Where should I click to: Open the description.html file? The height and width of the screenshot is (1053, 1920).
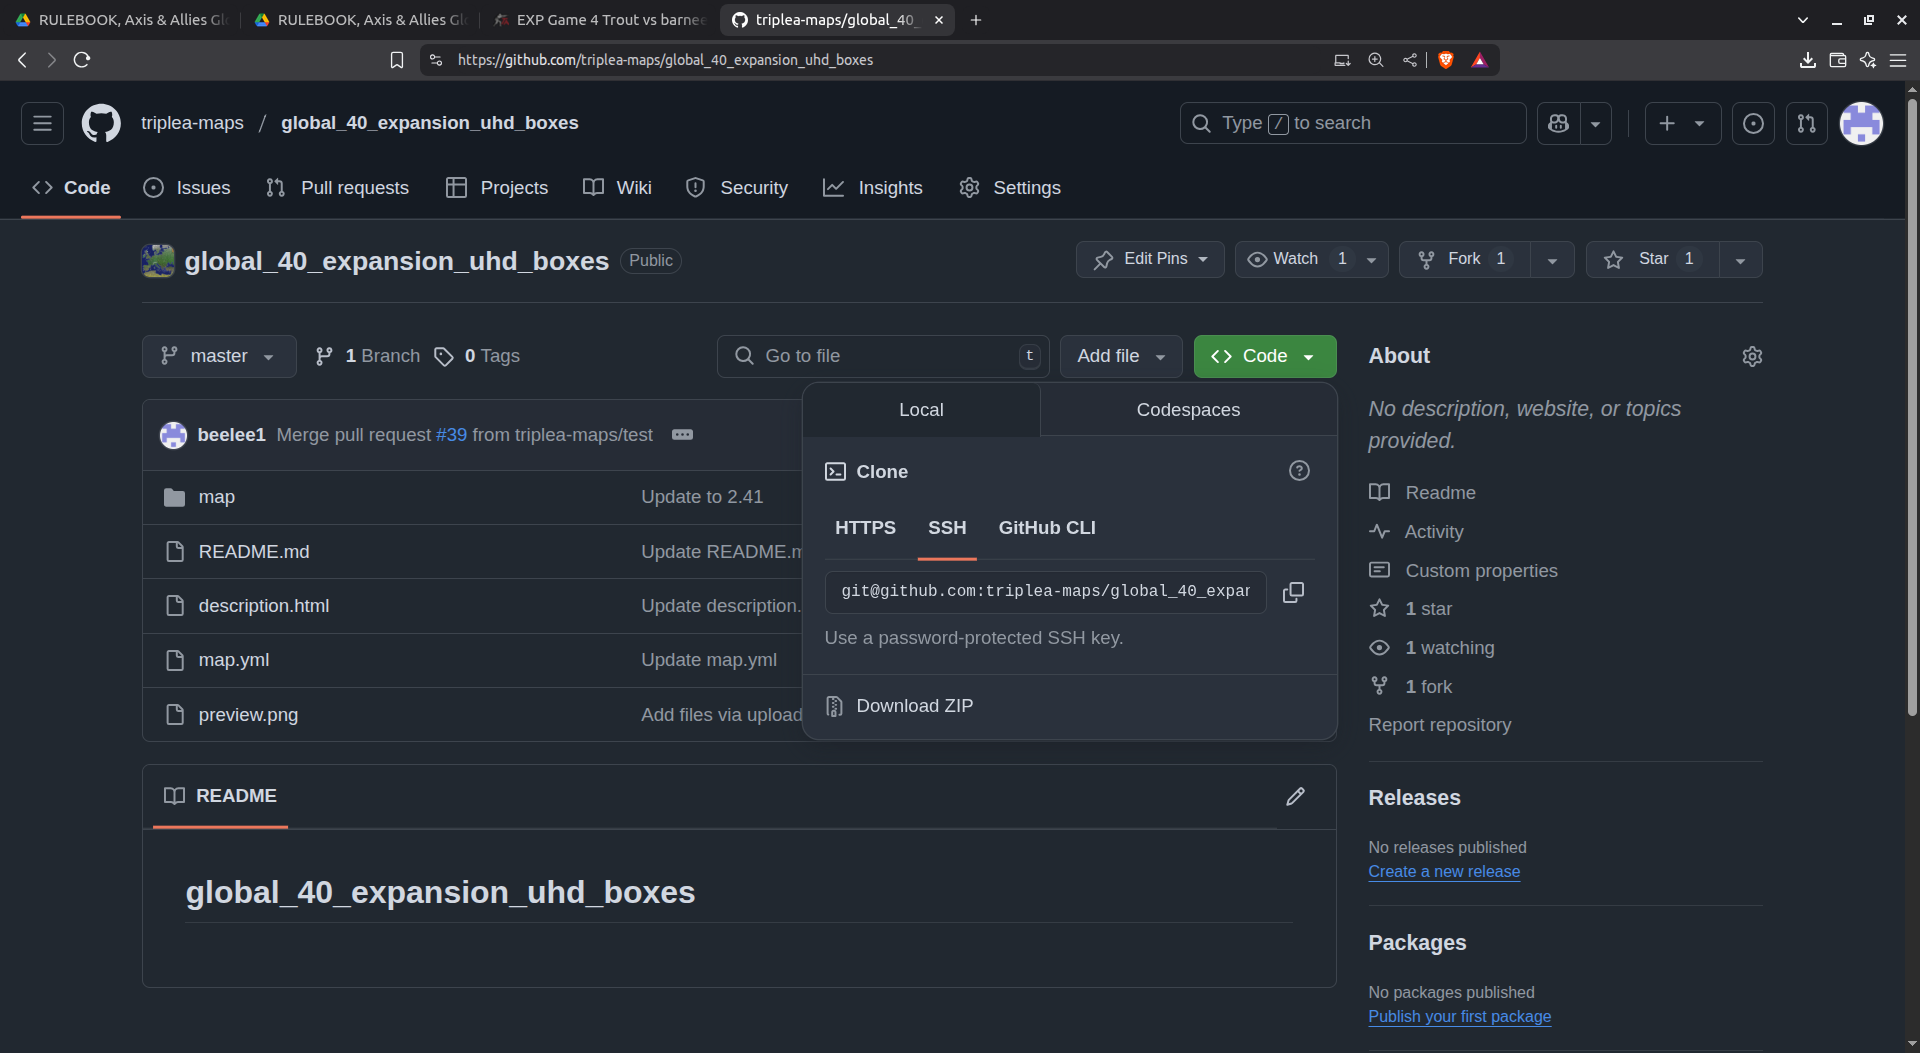pos(264,606)
